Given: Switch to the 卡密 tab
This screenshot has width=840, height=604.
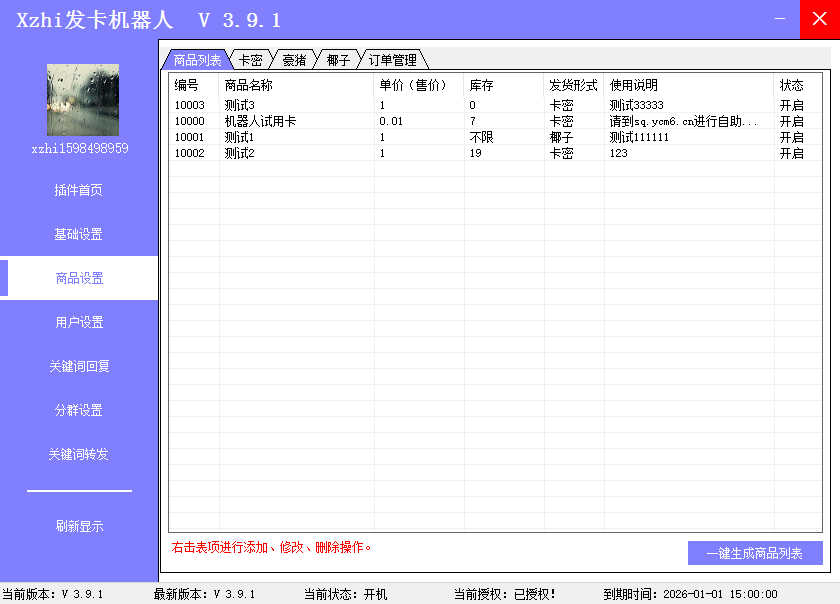Looking at the screenshot, I should coord(250,60).
